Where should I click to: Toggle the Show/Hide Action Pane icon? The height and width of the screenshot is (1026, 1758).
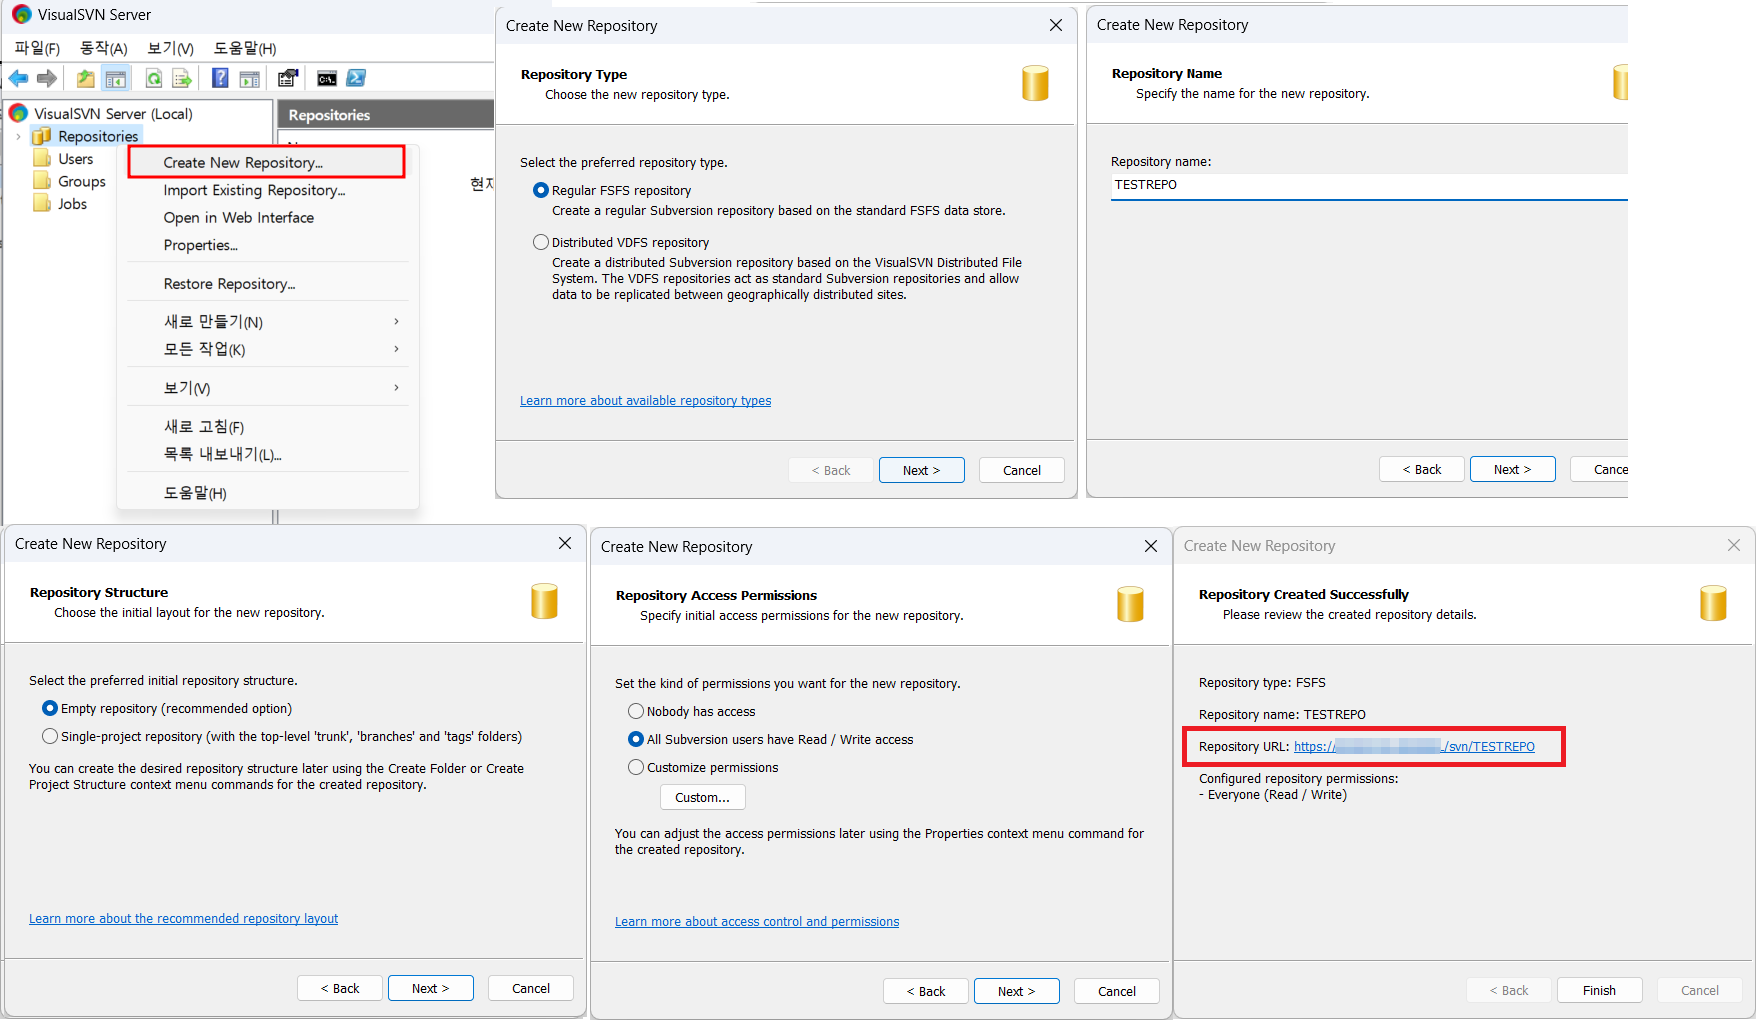tap(249, 78)
